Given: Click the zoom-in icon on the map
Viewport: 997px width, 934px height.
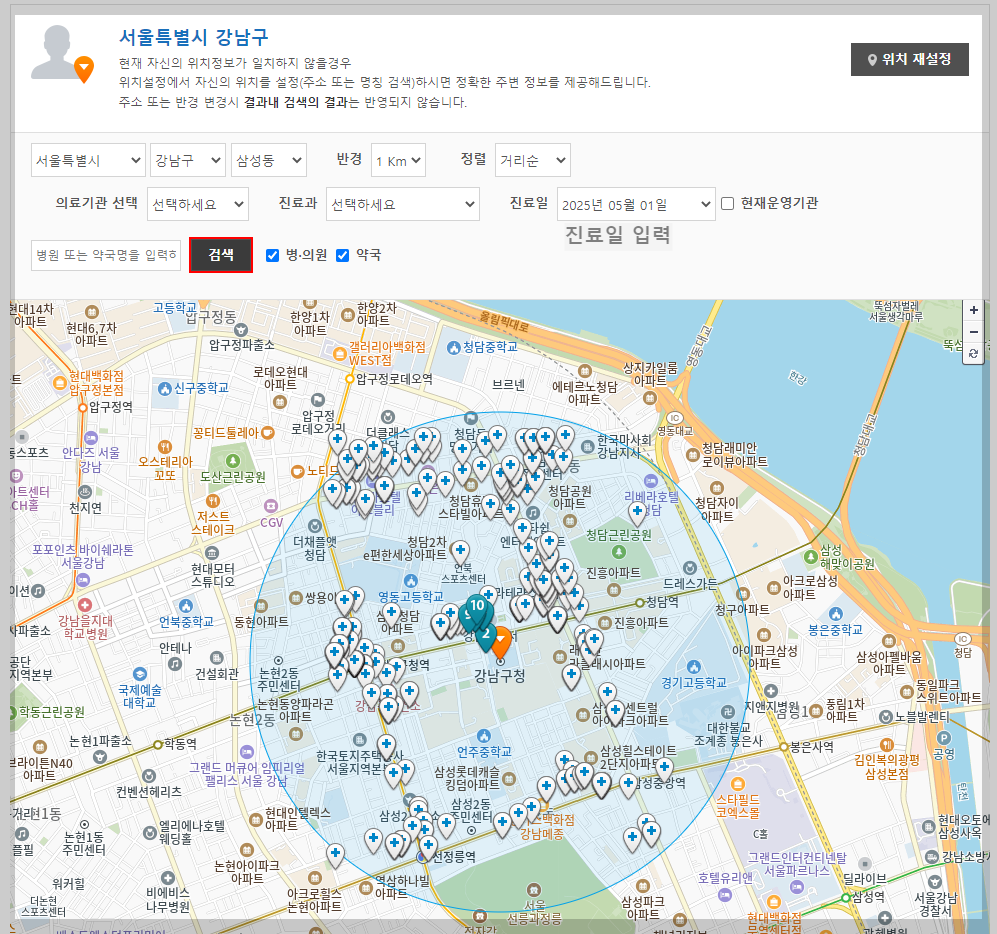Looking at the screenshot, I should point(973,311).
